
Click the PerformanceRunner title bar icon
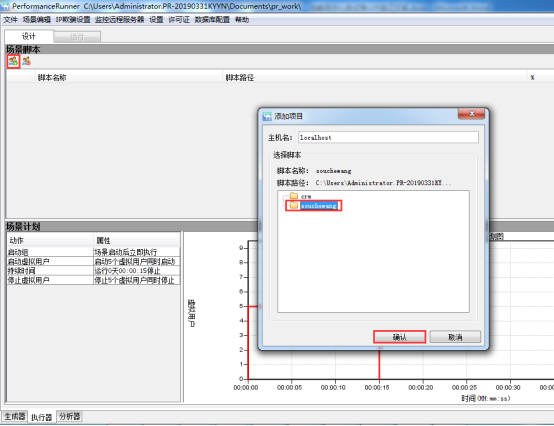[5, 6]
